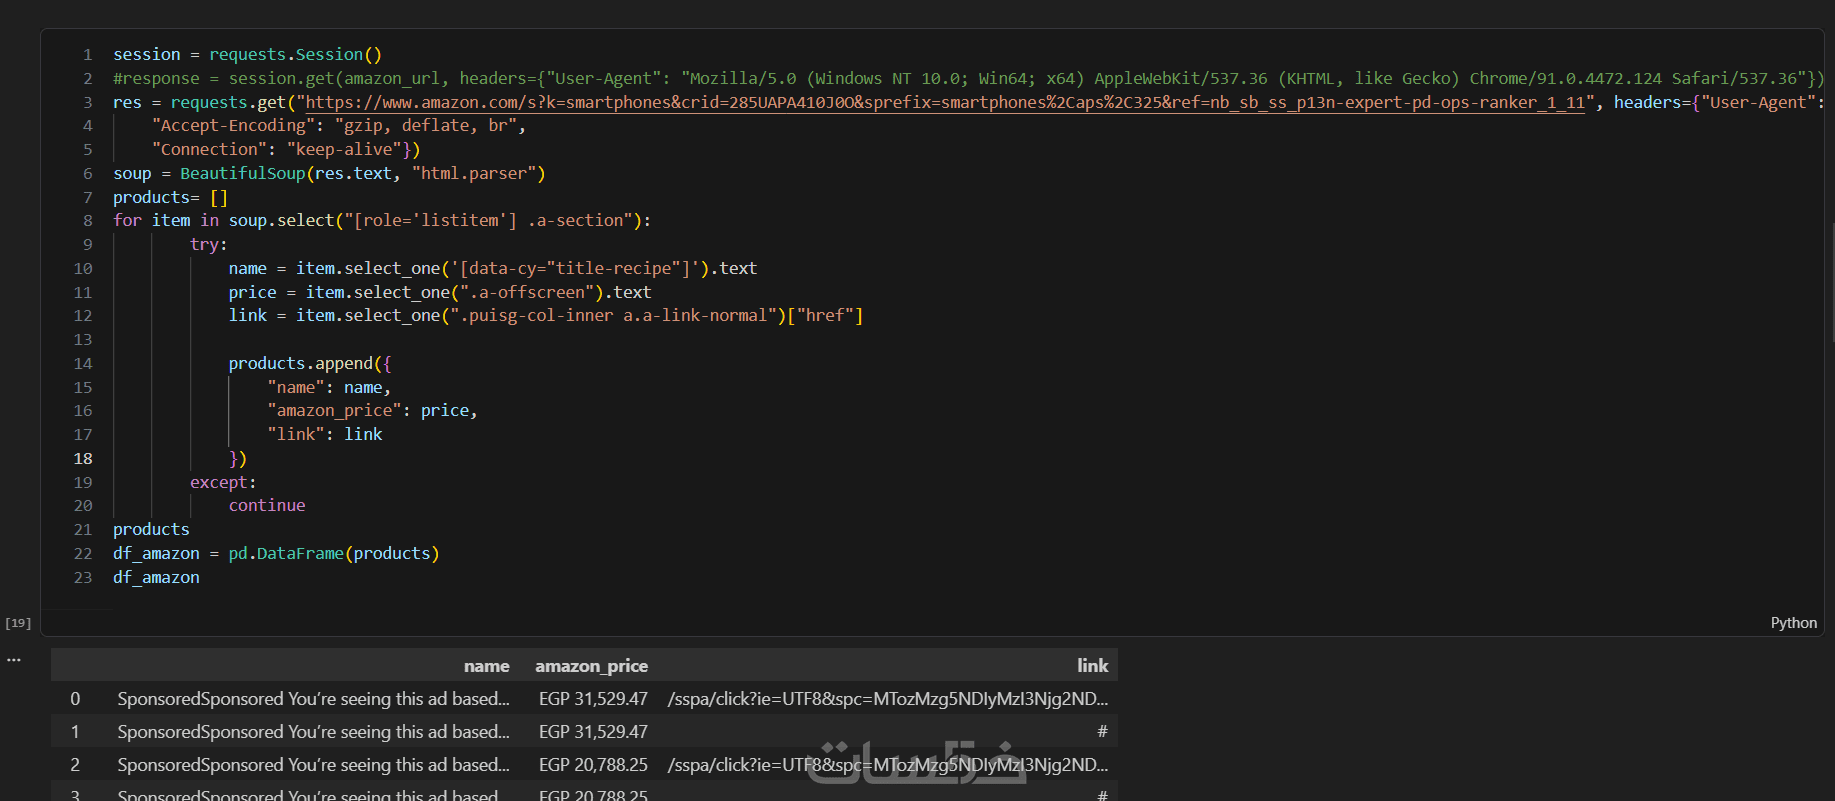
Task: Place cursor on "continue" keyword on line 20
Action: tap(267, 505)
